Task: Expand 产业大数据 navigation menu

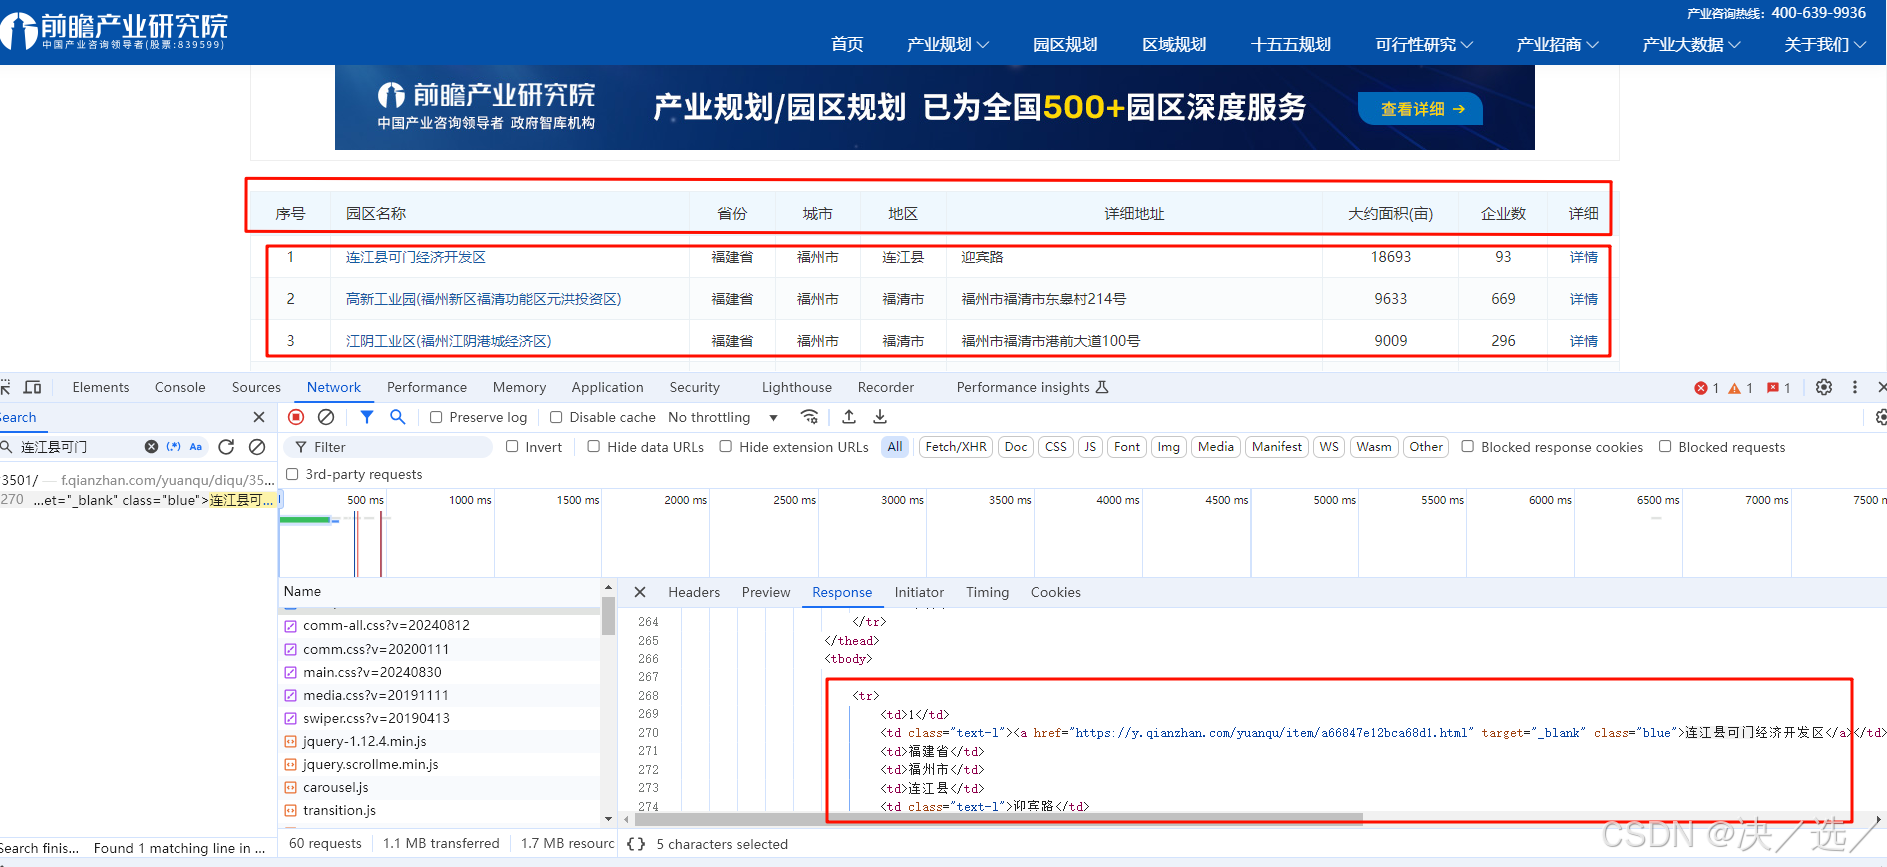Action: click(x=1691, y=44)
